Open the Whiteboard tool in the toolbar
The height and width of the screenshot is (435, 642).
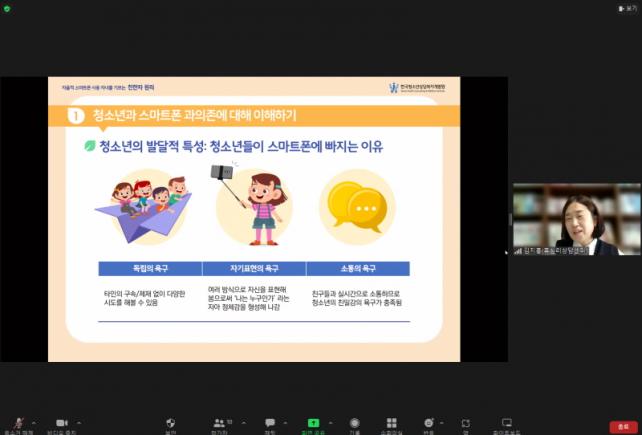click(x=507, y=423)
